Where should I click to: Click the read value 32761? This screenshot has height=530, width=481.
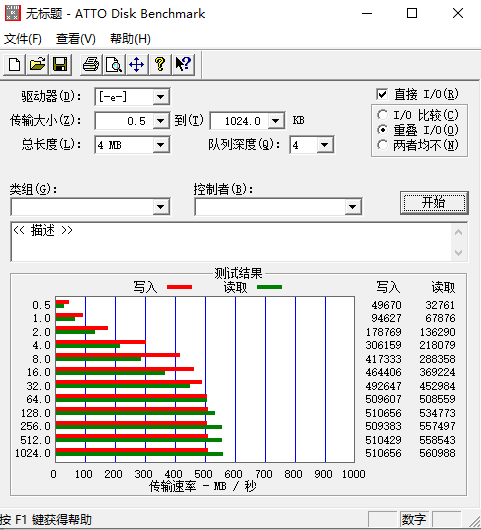point(440,305)
